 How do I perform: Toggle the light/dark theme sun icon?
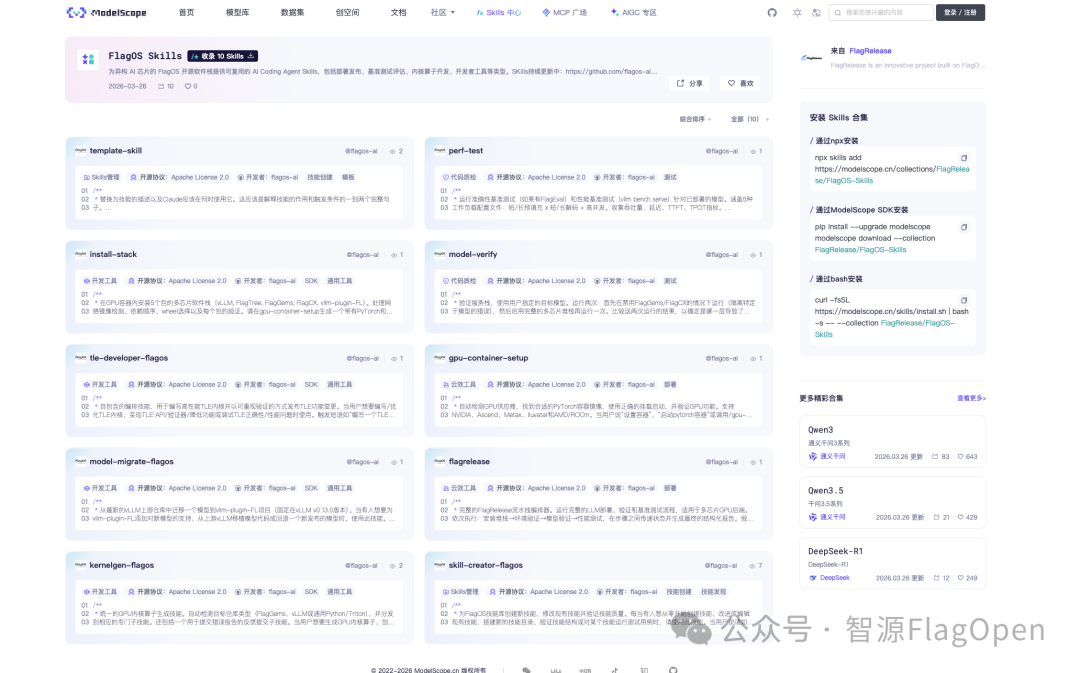pyautogui.click(x=797, y=12)
